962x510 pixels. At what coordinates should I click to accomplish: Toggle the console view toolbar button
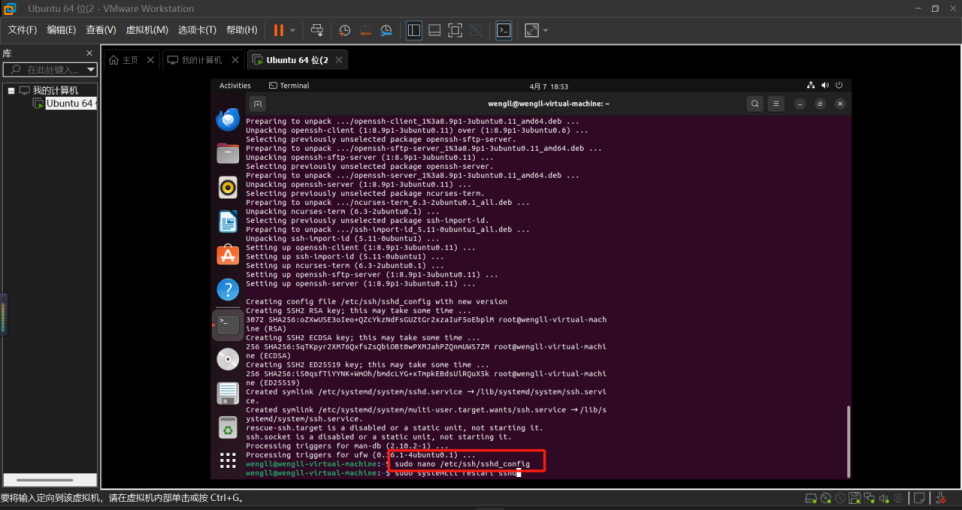[504, 30]
